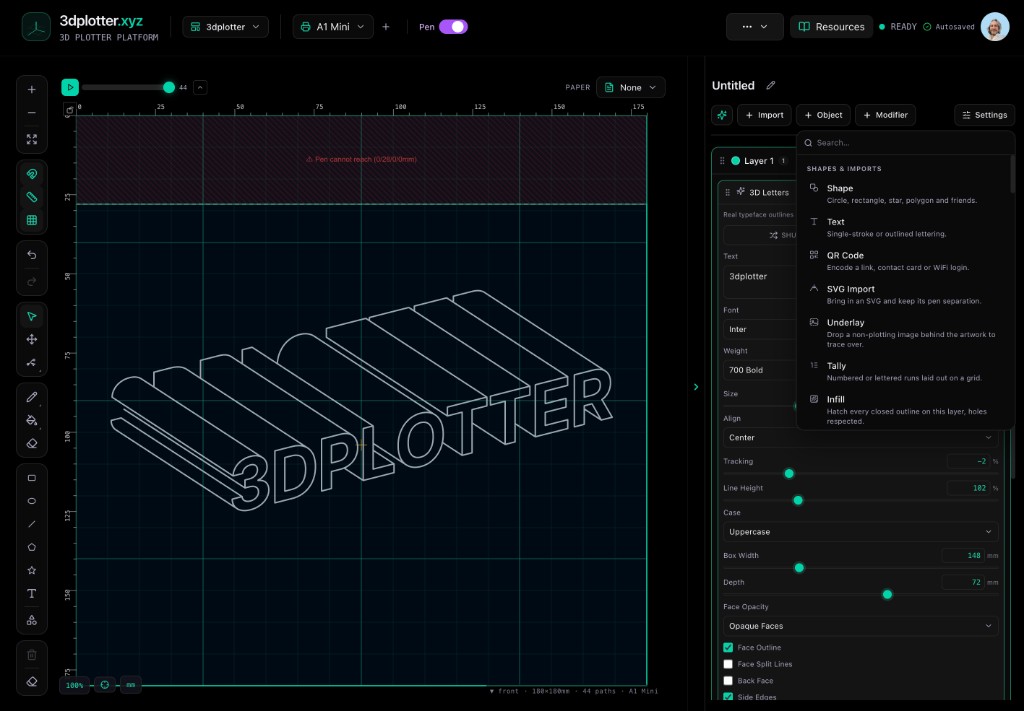This screenshot has width=1024, height=711.
Task: Choose QR Code from the object menu
Action: pyautogui.click(x=904, y=261)
